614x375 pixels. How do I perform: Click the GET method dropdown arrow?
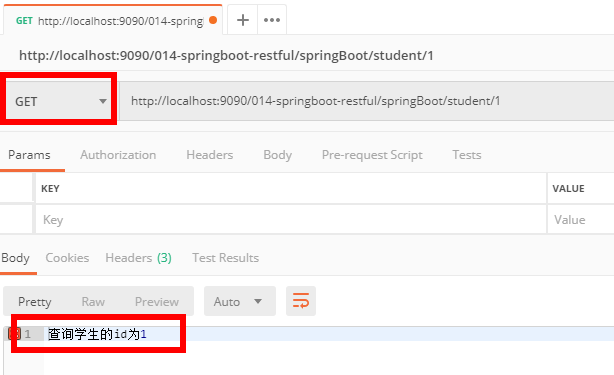coord(103,101)
